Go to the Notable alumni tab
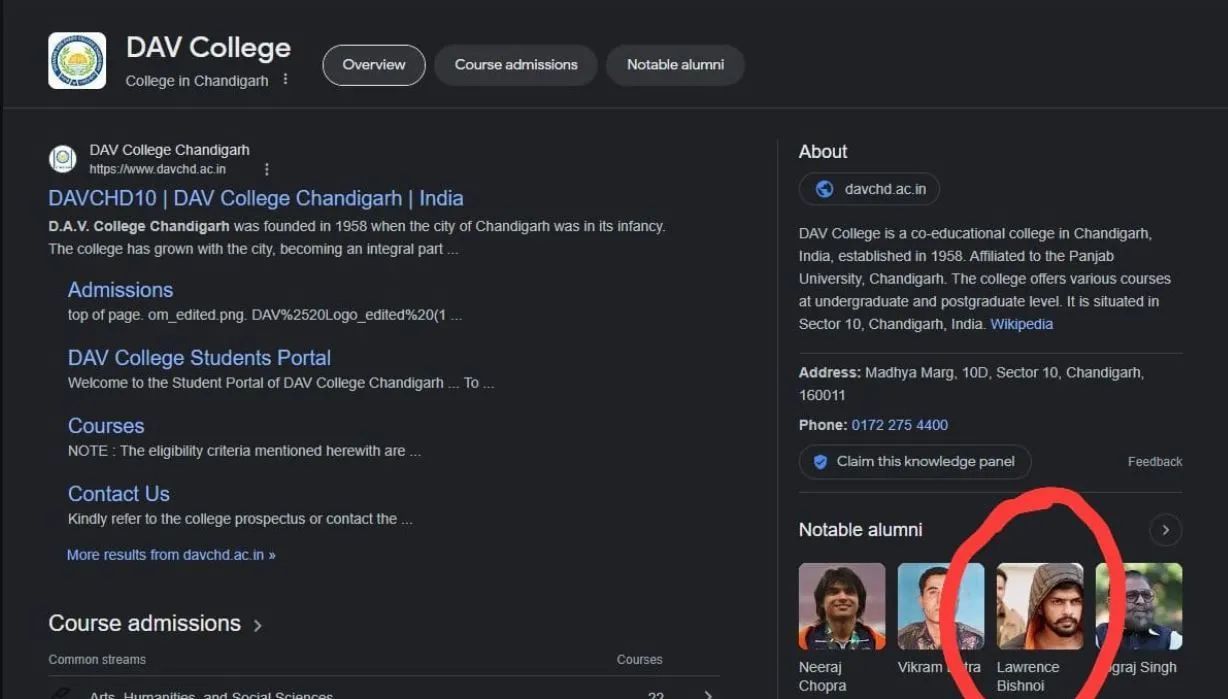This screenshot has height=699, width=1228. (x=675, y=65)
